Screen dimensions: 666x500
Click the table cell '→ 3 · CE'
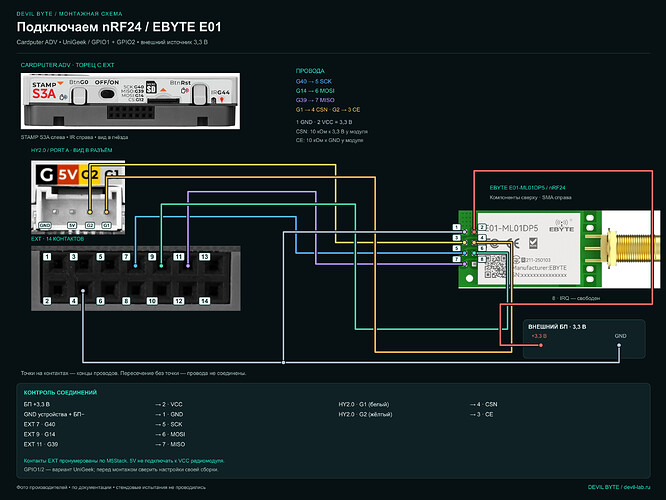481,414
